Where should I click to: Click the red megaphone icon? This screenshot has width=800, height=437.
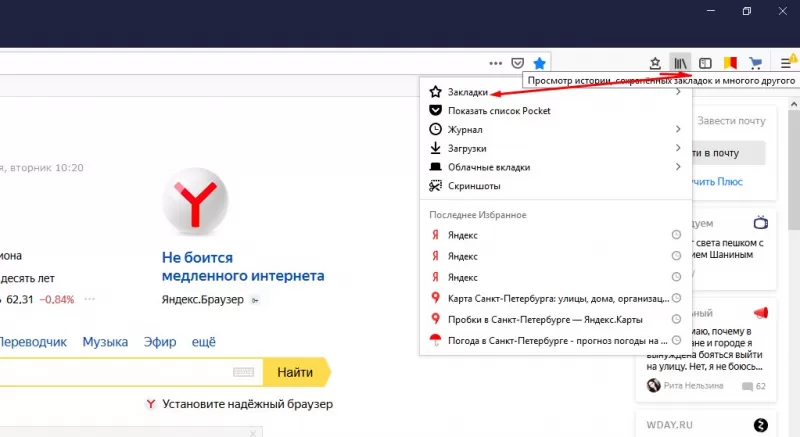pos(760,312)
